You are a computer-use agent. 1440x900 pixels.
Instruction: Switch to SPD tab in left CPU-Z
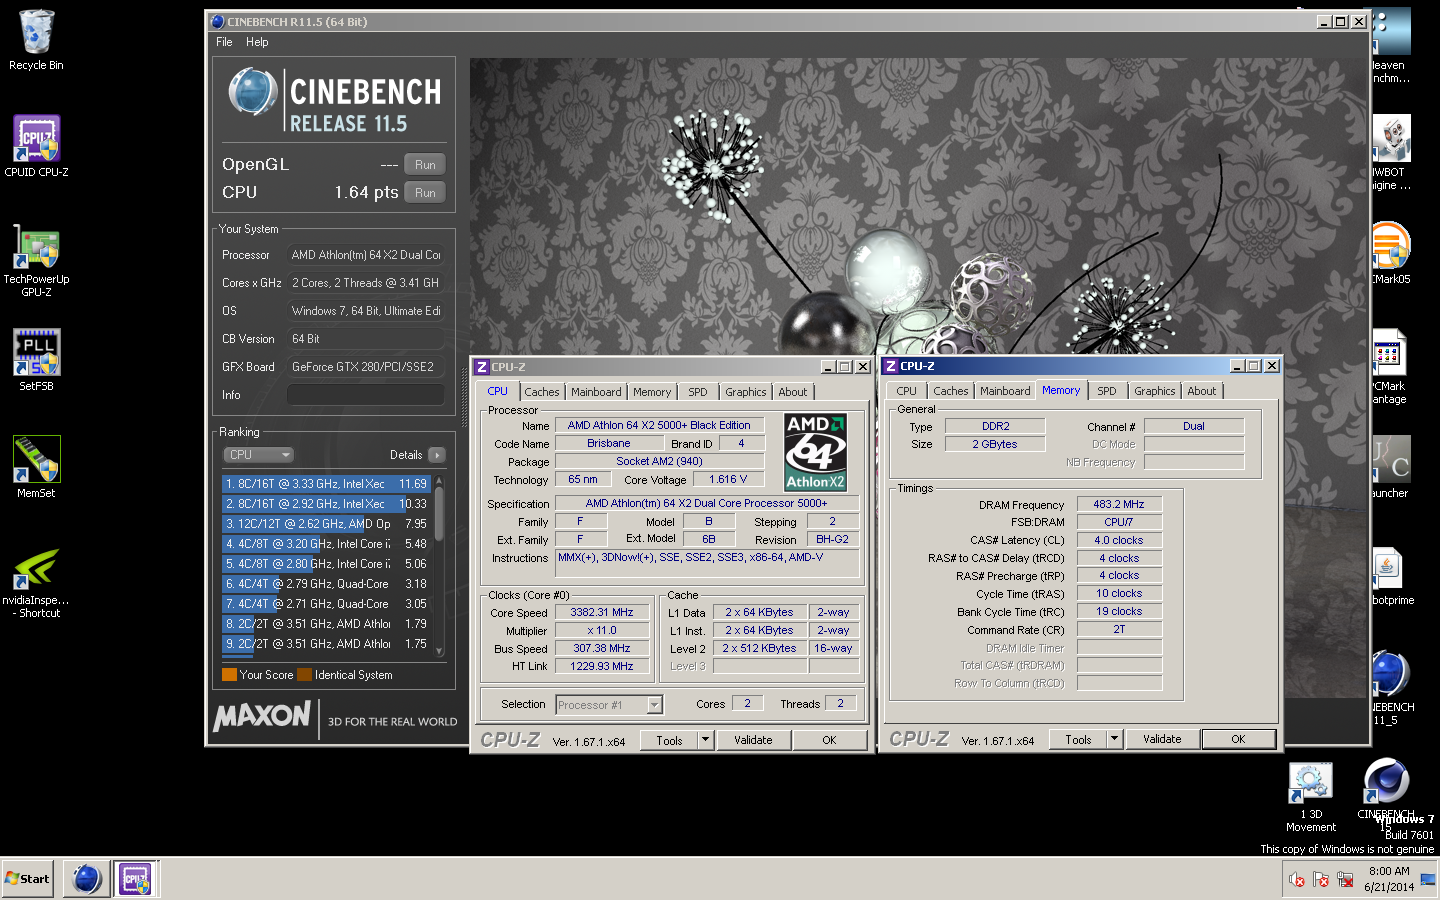698,392
